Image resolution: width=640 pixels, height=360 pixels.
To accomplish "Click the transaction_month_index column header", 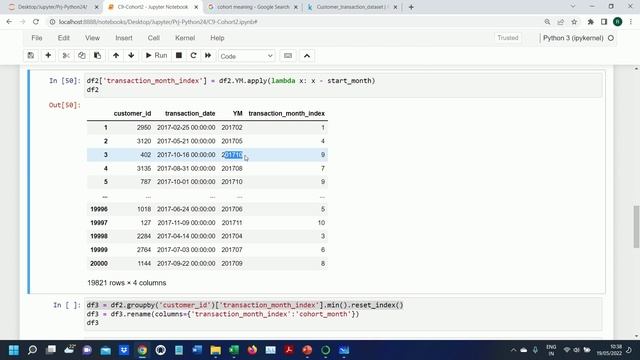I will (287, 113).
